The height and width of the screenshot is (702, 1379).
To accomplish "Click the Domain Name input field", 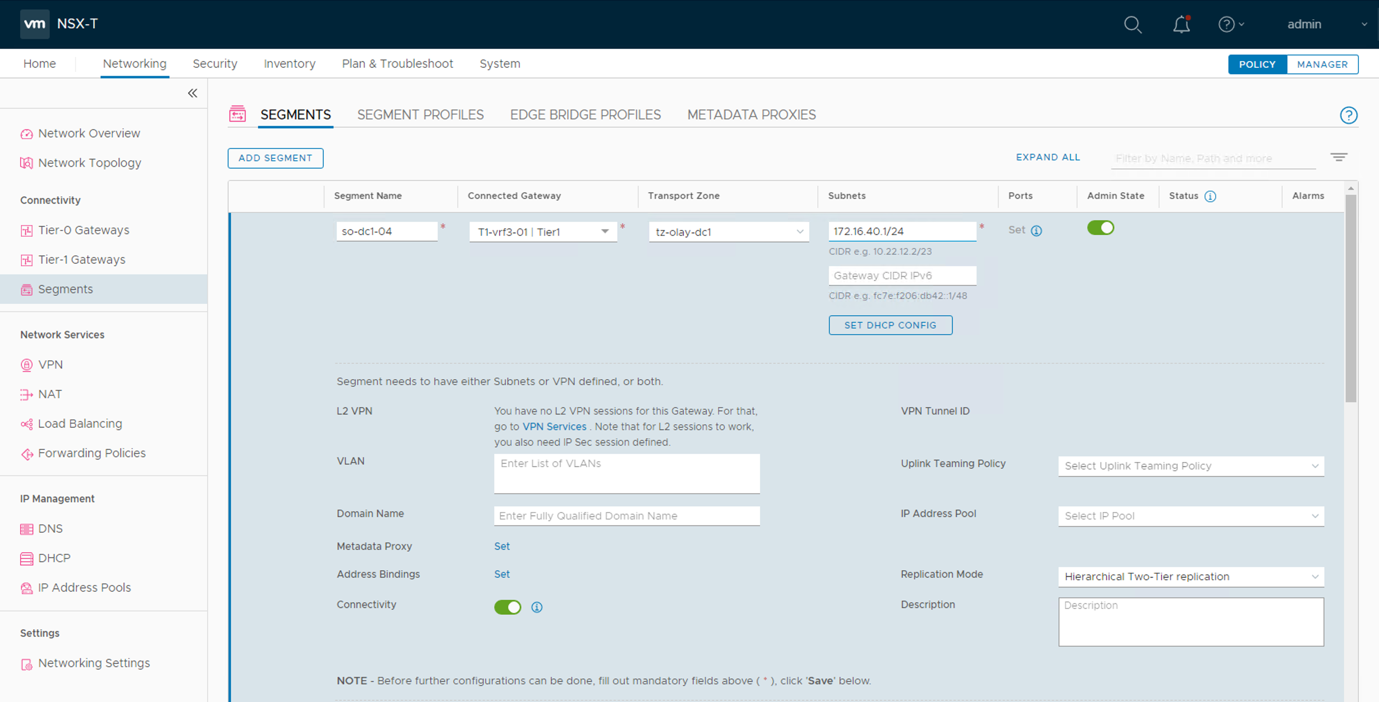I will (626, 516).
